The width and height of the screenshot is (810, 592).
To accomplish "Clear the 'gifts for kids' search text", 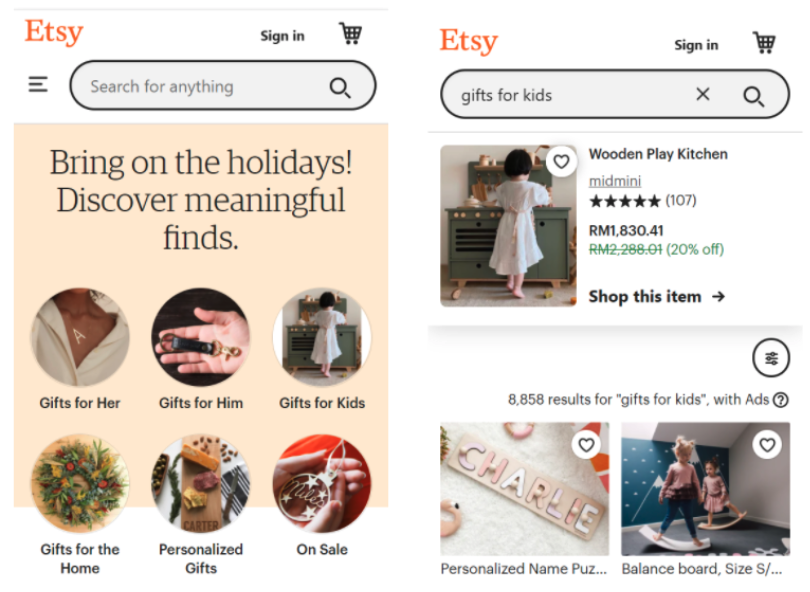I will point(703,95).
